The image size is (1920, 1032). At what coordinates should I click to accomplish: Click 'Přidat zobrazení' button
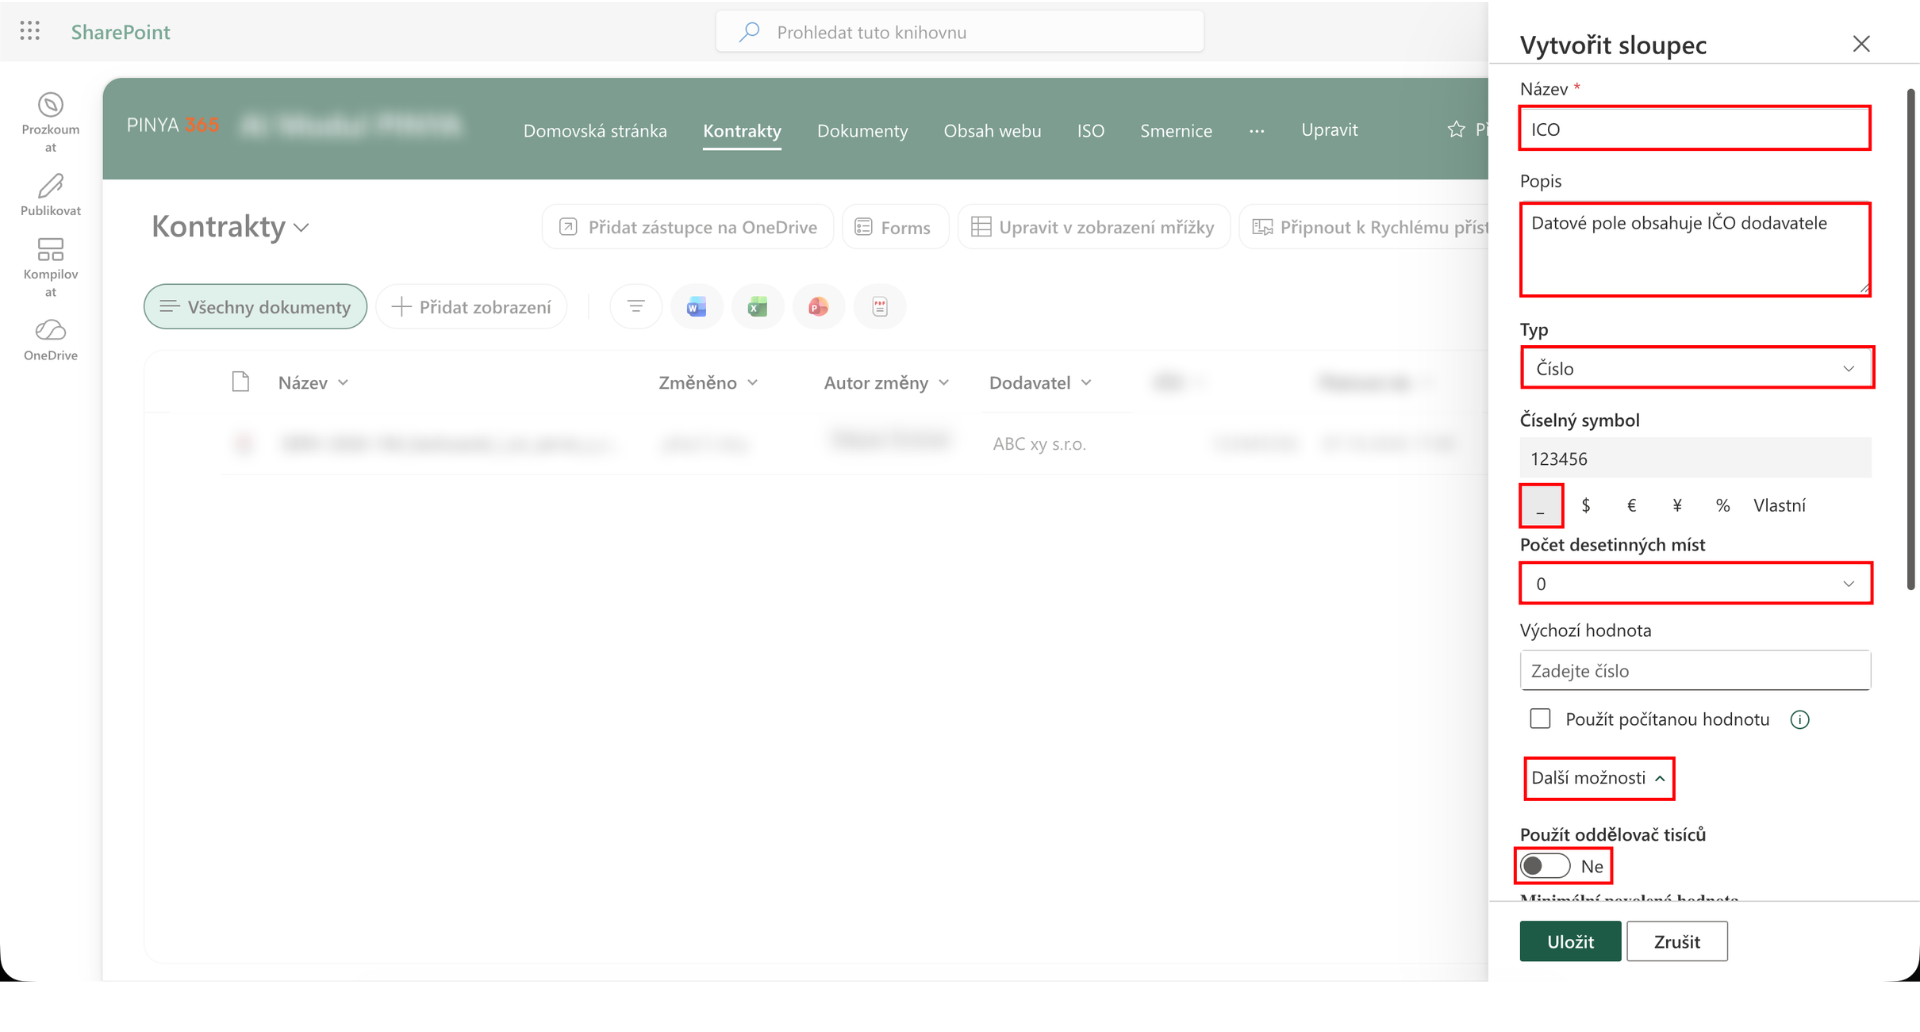coord(472,306)
